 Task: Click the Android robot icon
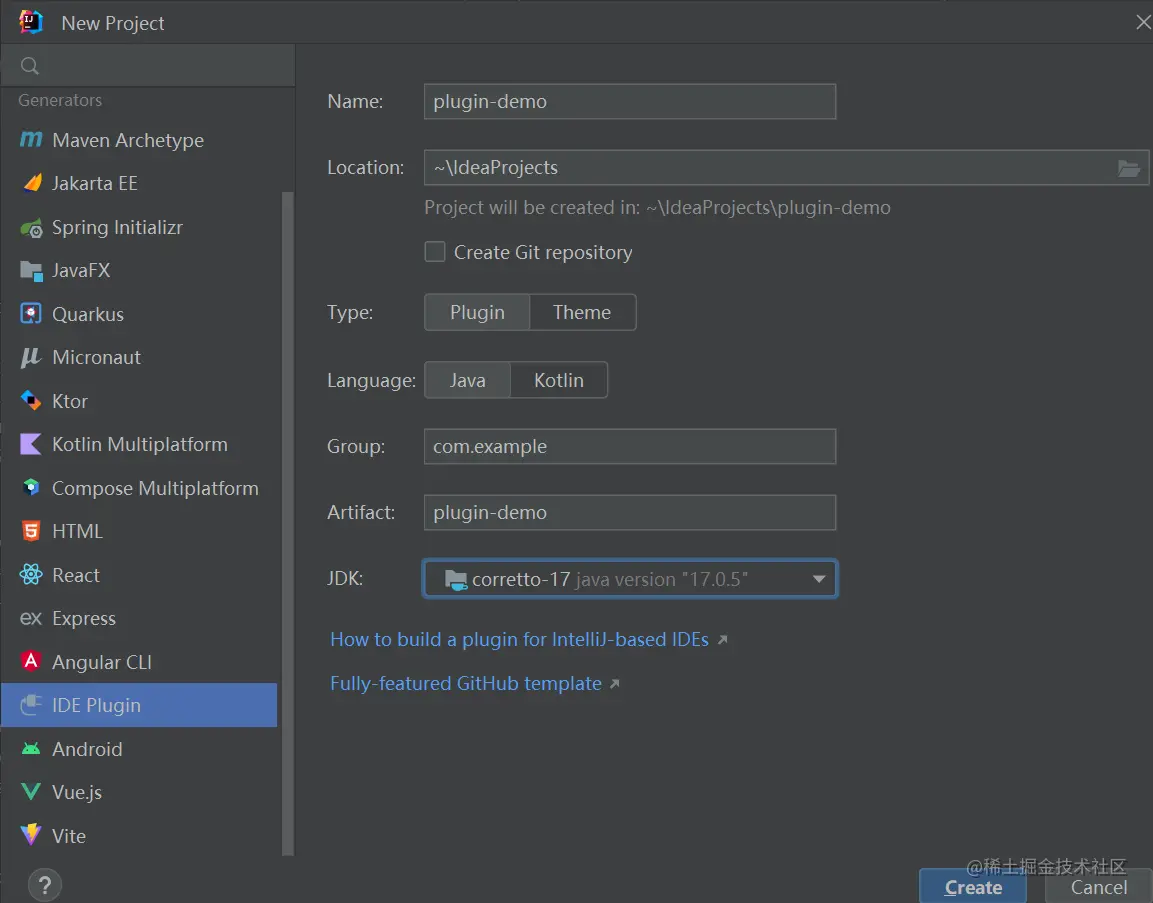tap(31, 749)
